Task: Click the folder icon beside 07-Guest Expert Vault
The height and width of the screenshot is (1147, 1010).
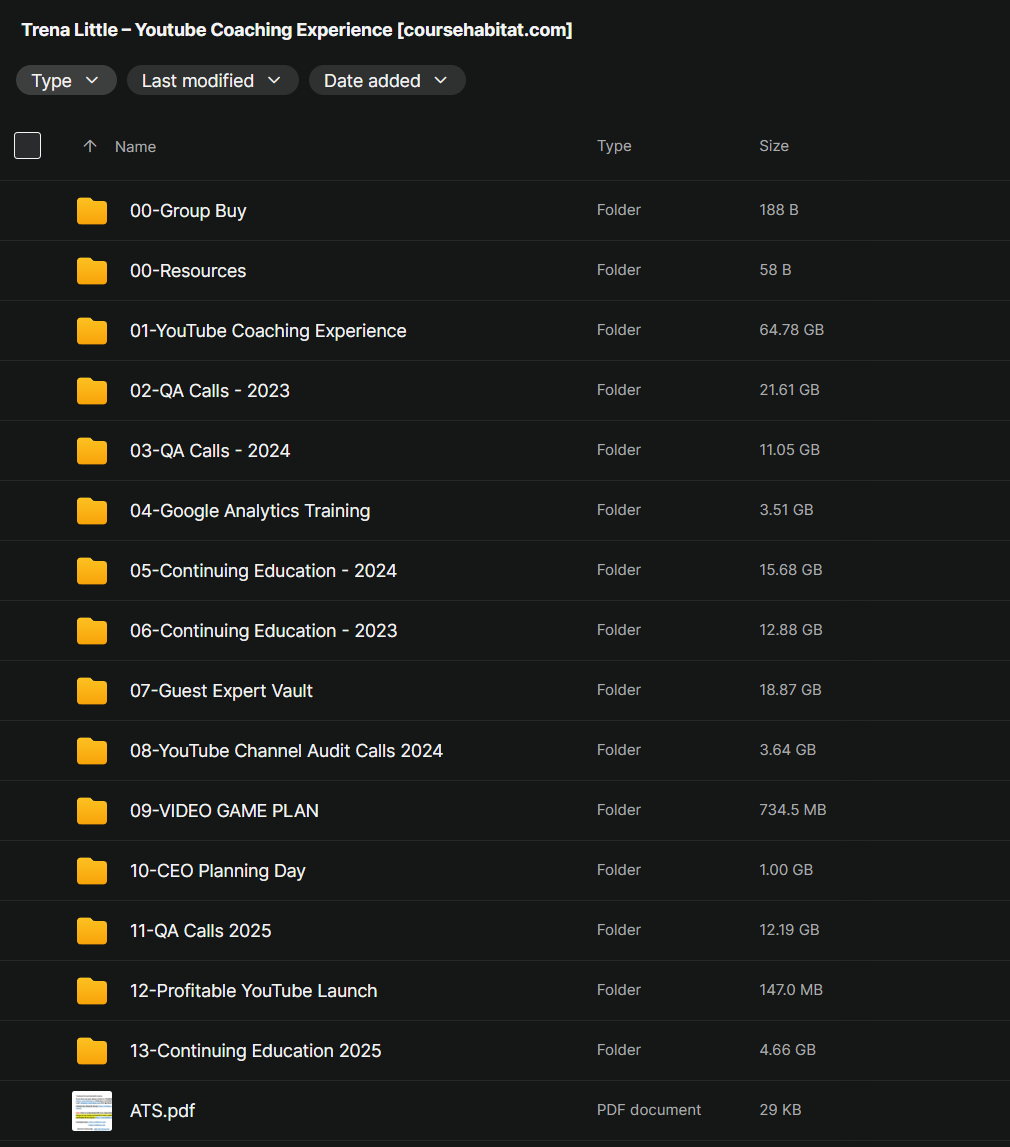Action: pyautogui.click(x=92, y=691)
